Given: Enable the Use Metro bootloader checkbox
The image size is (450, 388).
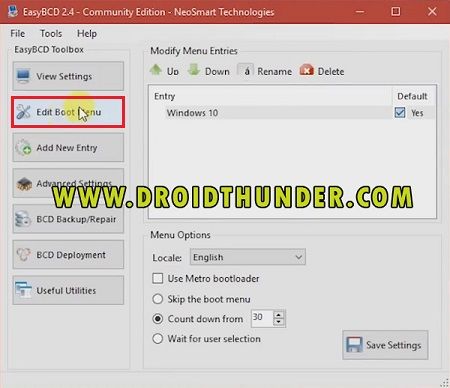Looking at the screenshot, I should [158, 278].
